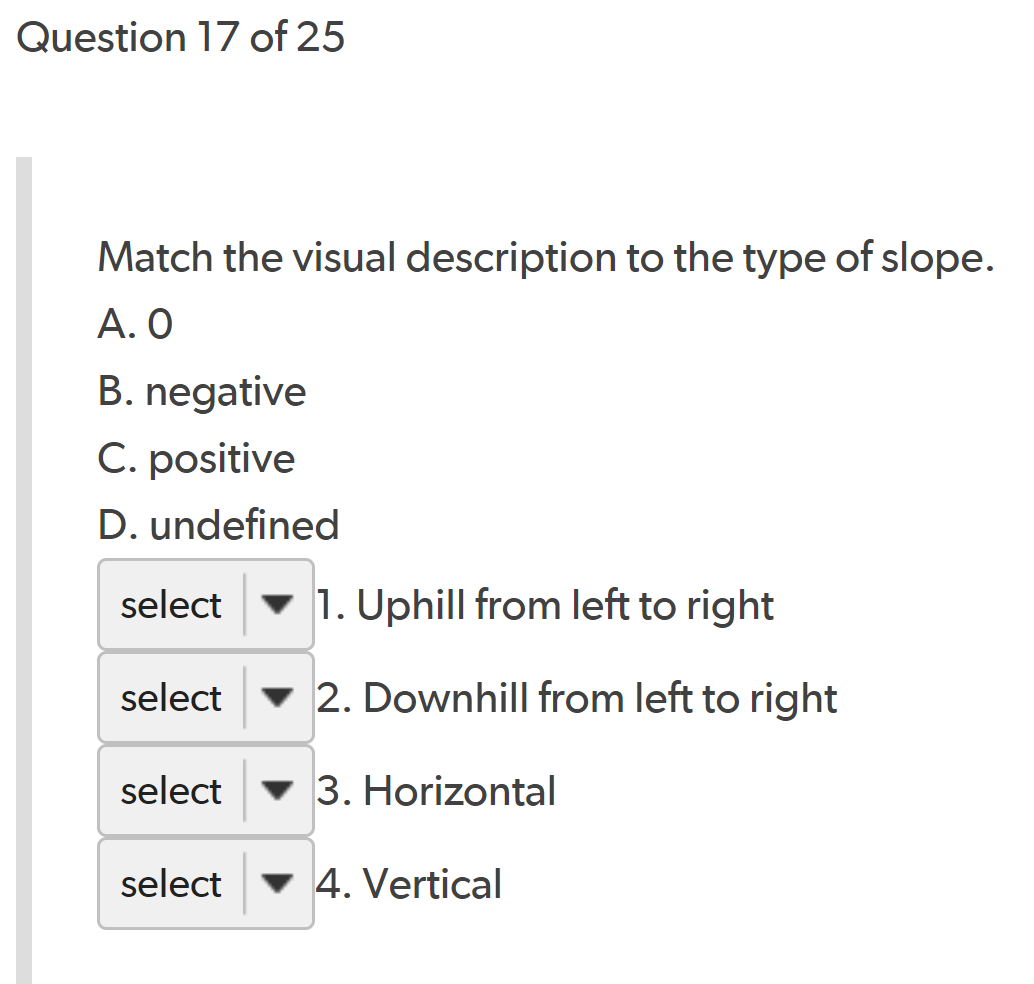Image resolution: width=1034 pixels, height=984 pixels.
Task: Click answer option 'D. undefined'
Action: click(x=218, y=526)
